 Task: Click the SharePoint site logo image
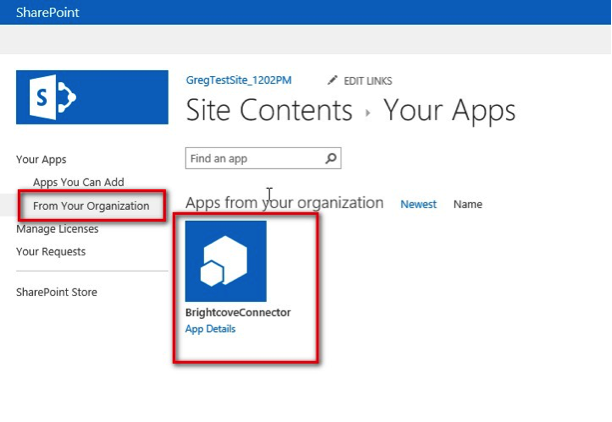pos(92,97)
